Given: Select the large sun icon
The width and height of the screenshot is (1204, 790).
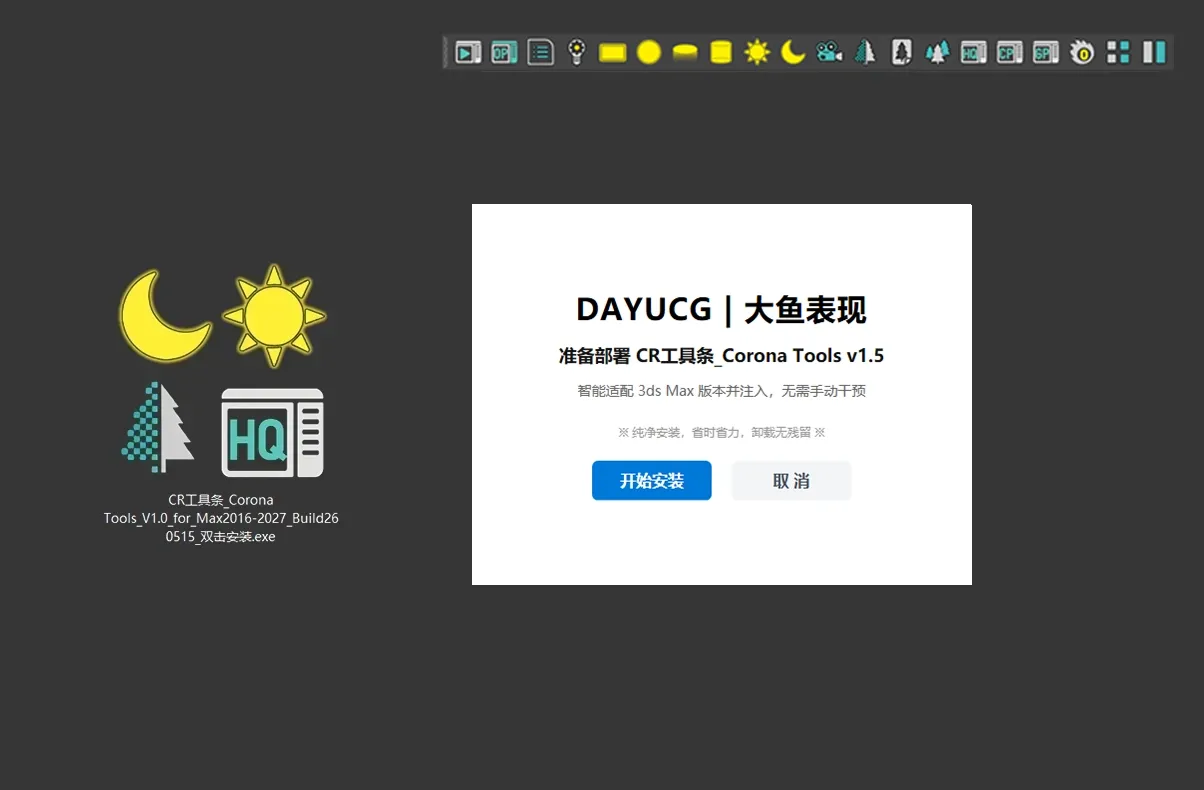Looking at the screenshot, I should [274, 316].
